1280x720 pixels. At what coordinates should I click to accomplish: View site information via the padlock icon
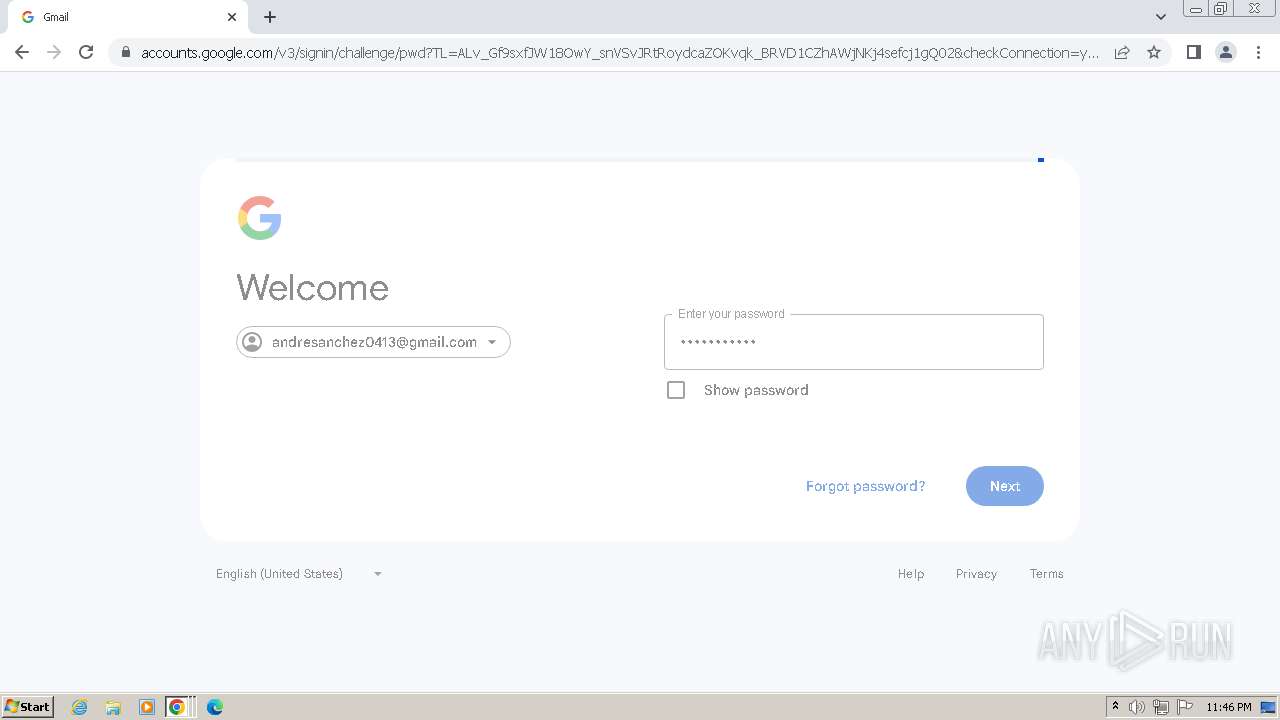click(x=126, y=52)
